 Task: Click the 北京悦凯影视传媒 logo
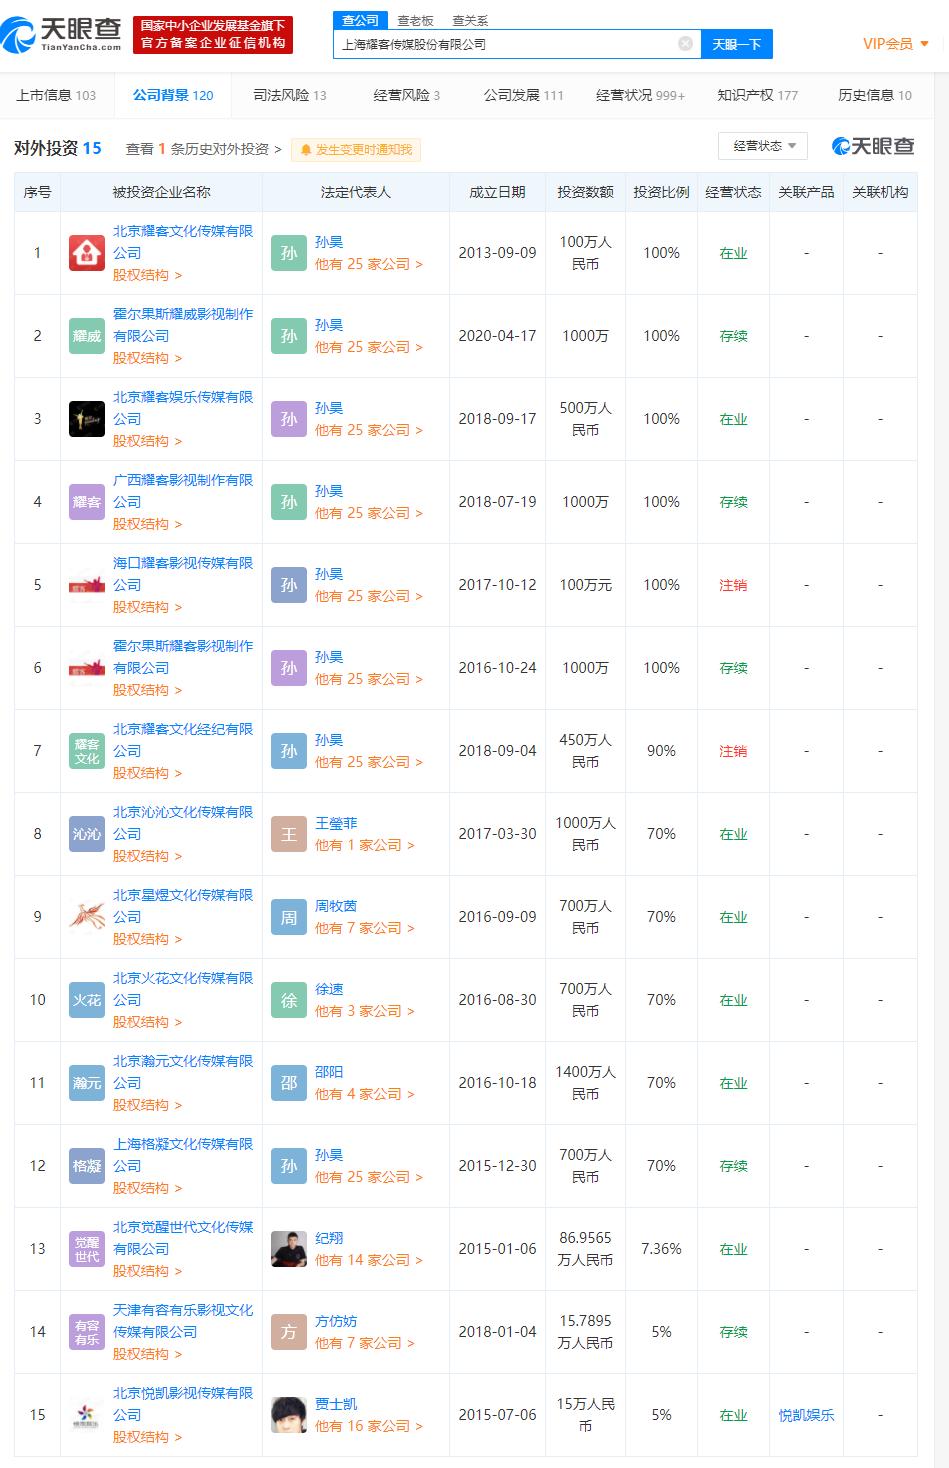tap(87, 1415)
